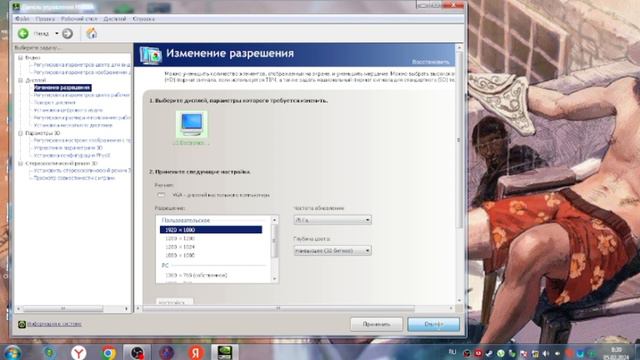This screenshot has height=360, width=640.
Task: Open Регулировка параметров цвета для видео
Action: point(82,65)
